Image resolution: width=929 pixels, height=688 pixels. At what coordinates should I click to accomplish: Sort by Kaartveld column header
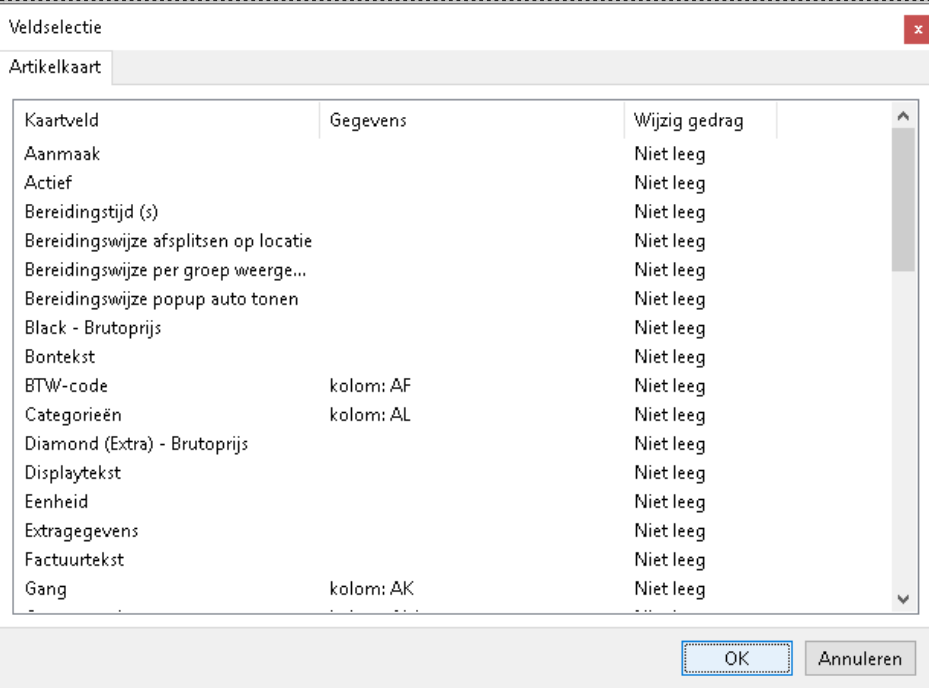(167, 121)
